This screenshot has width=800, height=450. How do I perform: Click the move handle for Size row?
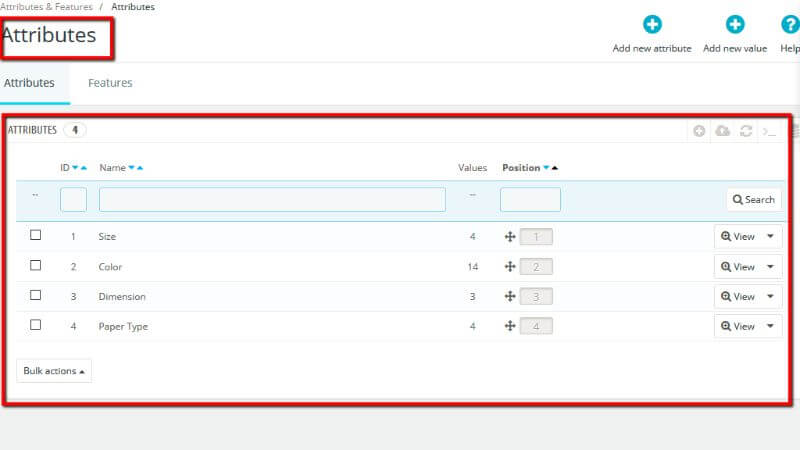point(510,237)
